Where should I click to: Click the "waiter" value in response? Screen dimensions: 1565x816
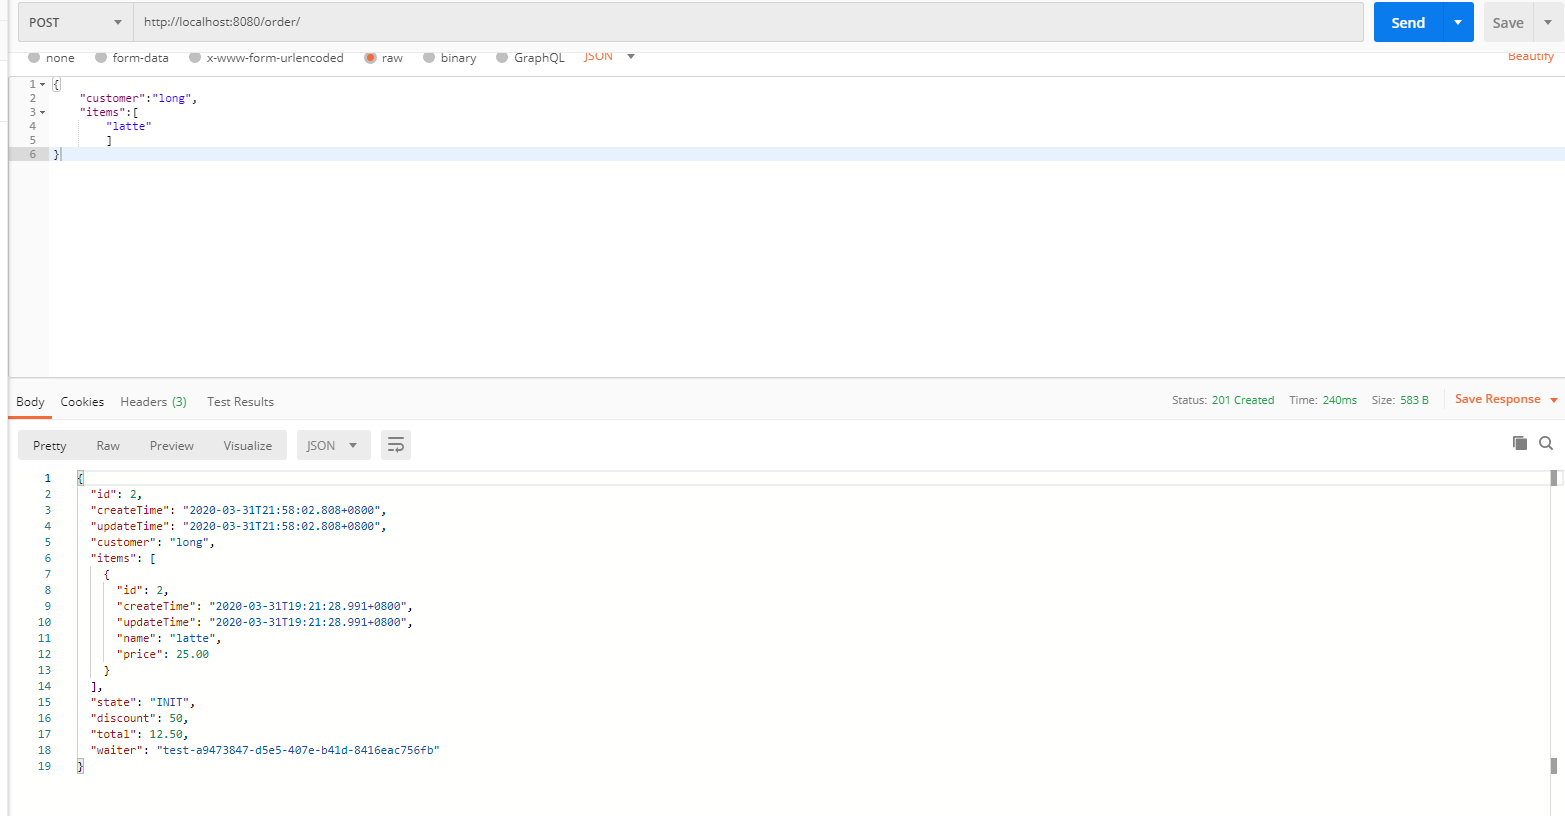tap(298, 750)
